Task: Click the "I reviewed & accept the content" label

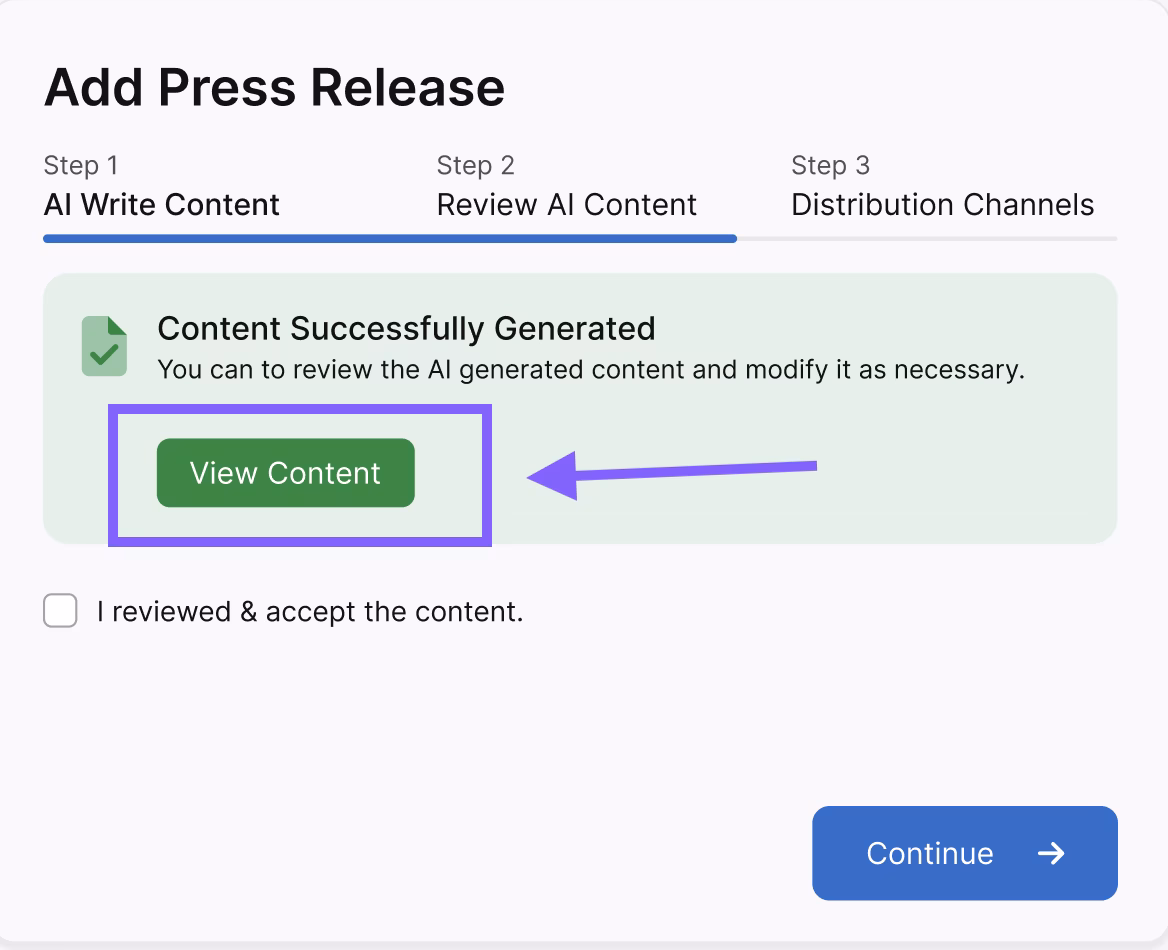Action: (x=310, y=611)
